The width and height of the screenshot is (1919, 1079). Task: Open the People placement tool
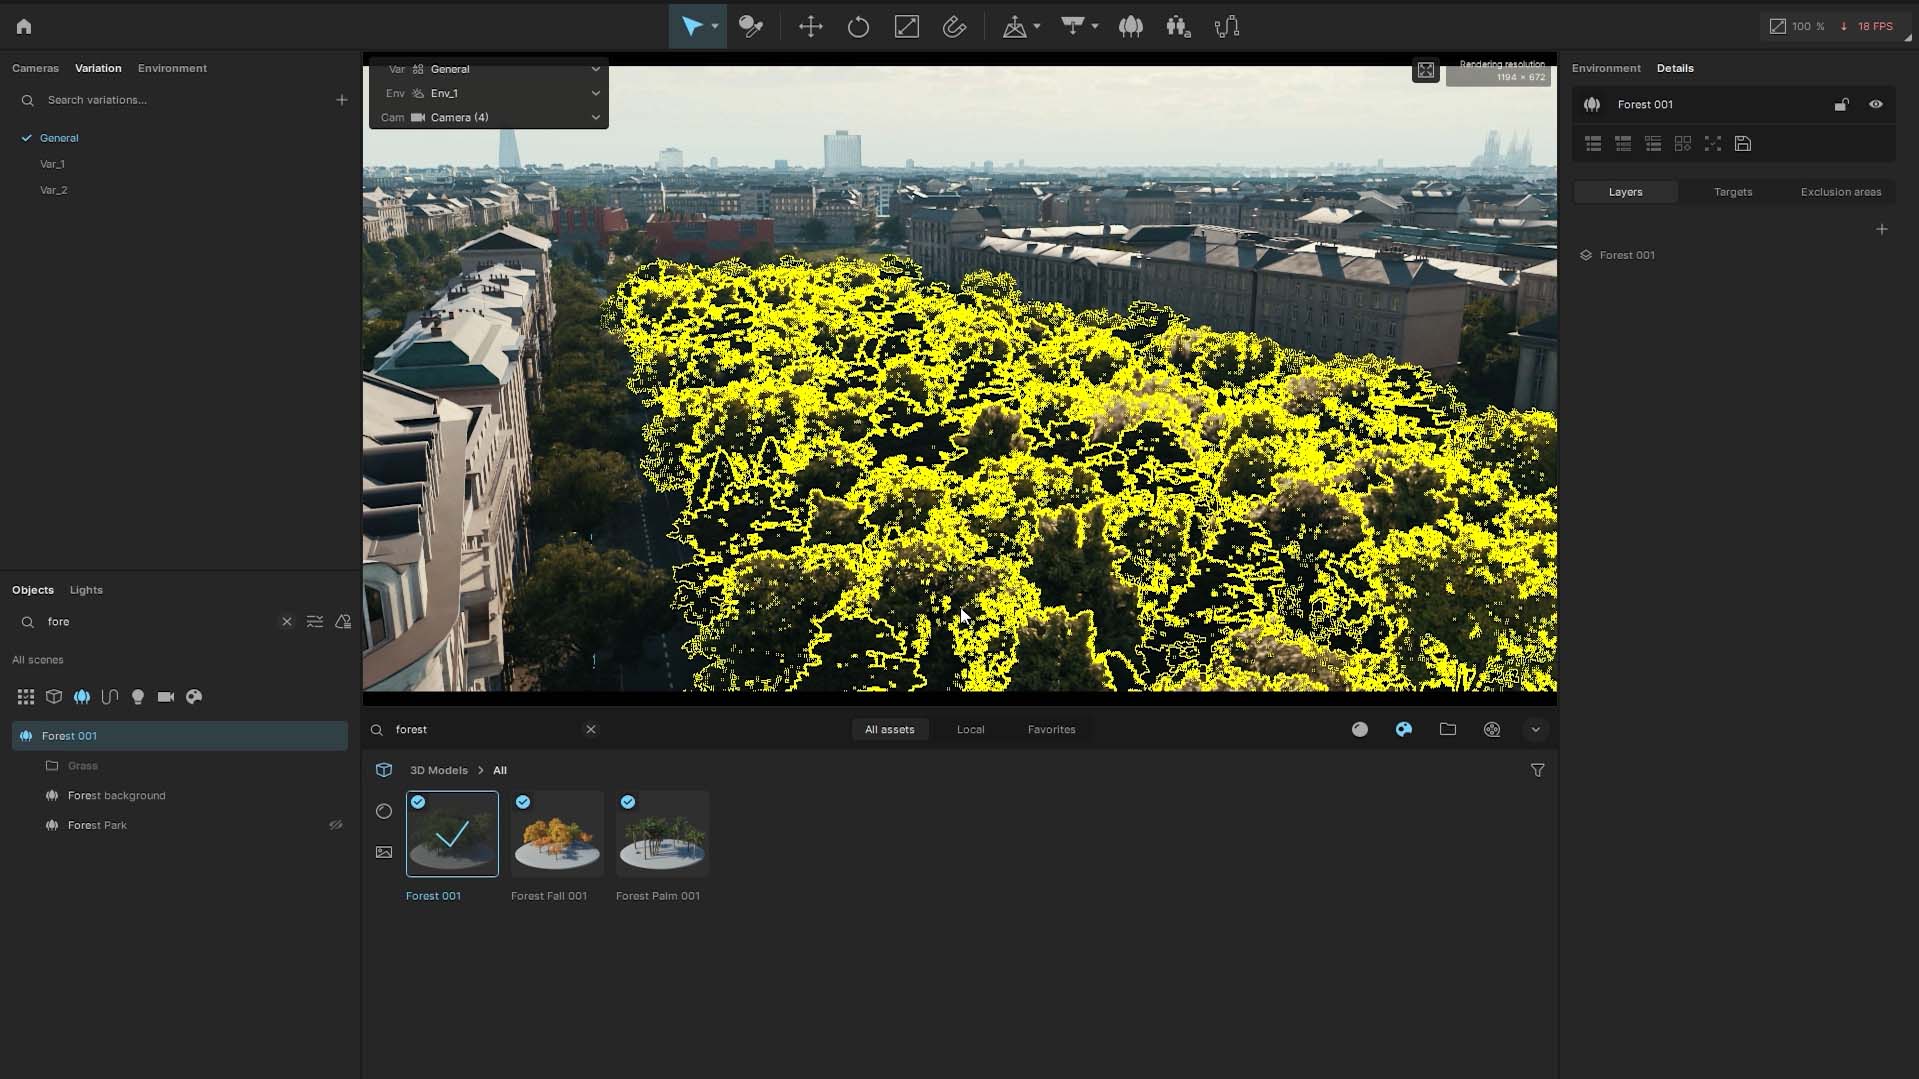pos(1178,27)
